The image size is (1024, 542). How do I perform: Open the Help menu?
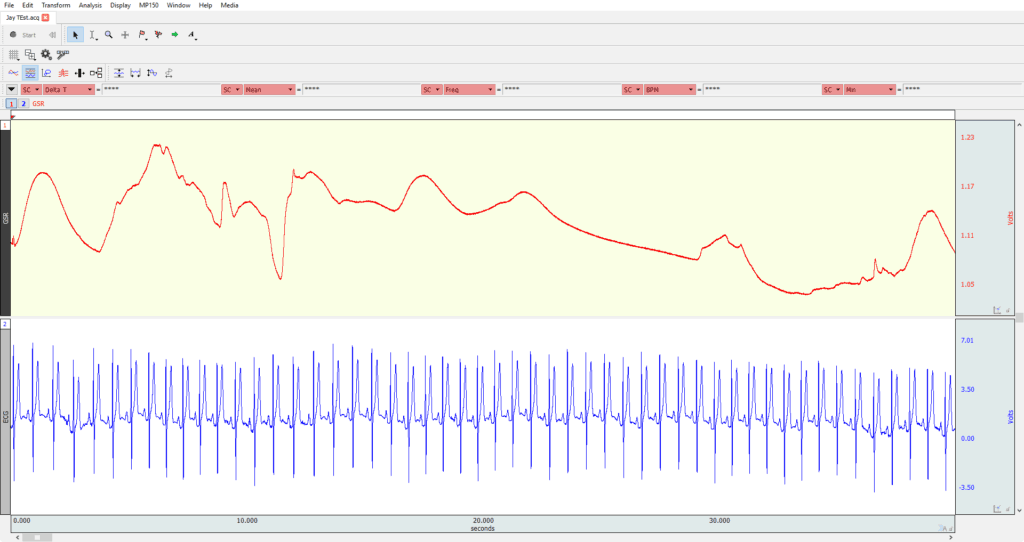click(205, 5)
